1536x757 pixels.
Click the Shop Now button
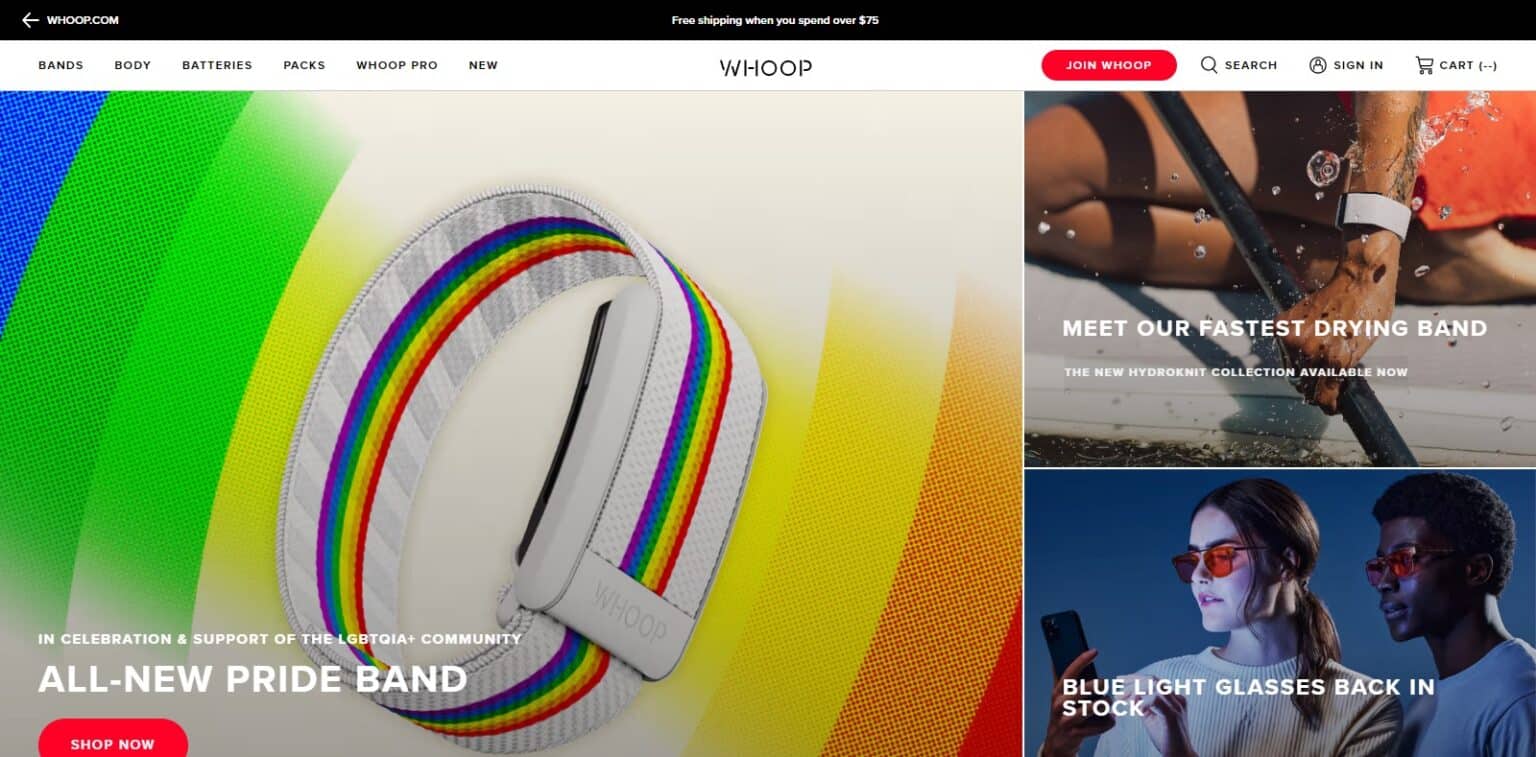click(x=113, y=740)
